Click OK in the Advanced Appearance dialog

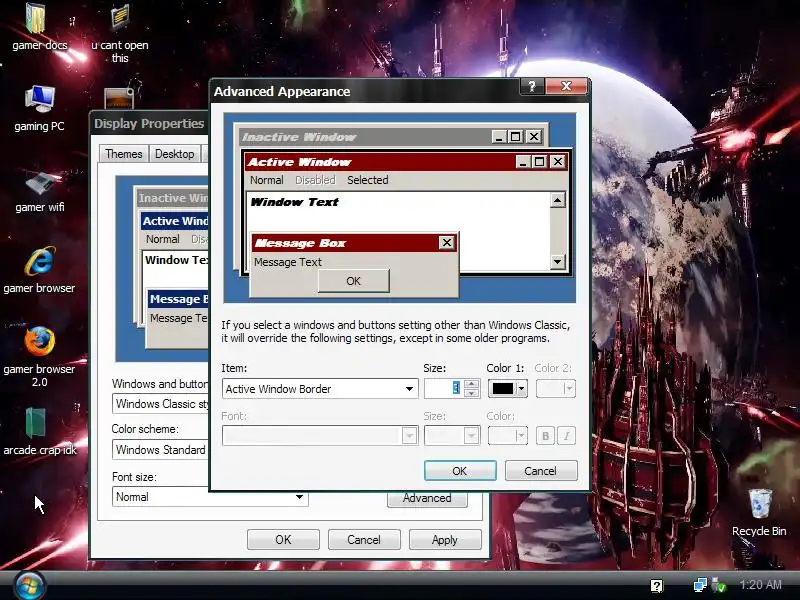[x=460, y=470]
